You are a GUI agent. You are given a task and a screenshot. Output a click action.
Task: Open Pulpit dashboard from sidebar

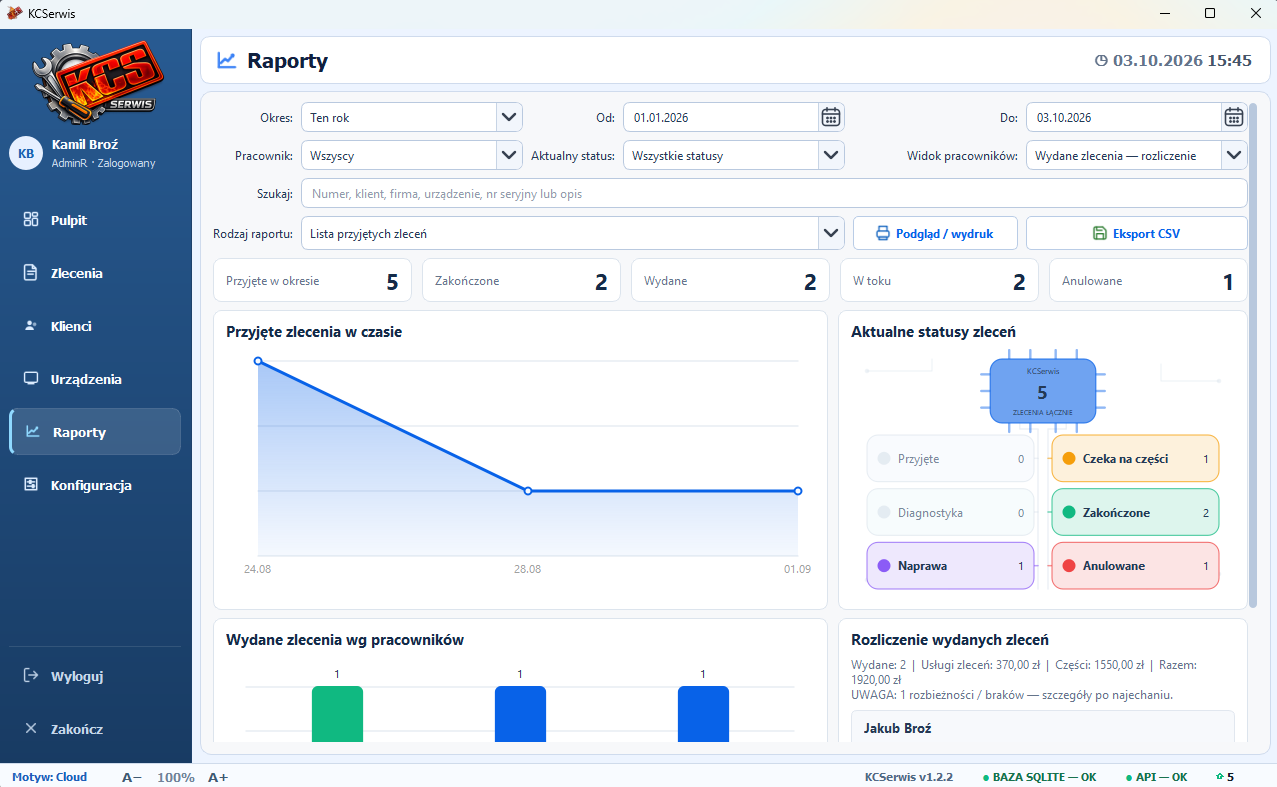click(x=95, y=220)
